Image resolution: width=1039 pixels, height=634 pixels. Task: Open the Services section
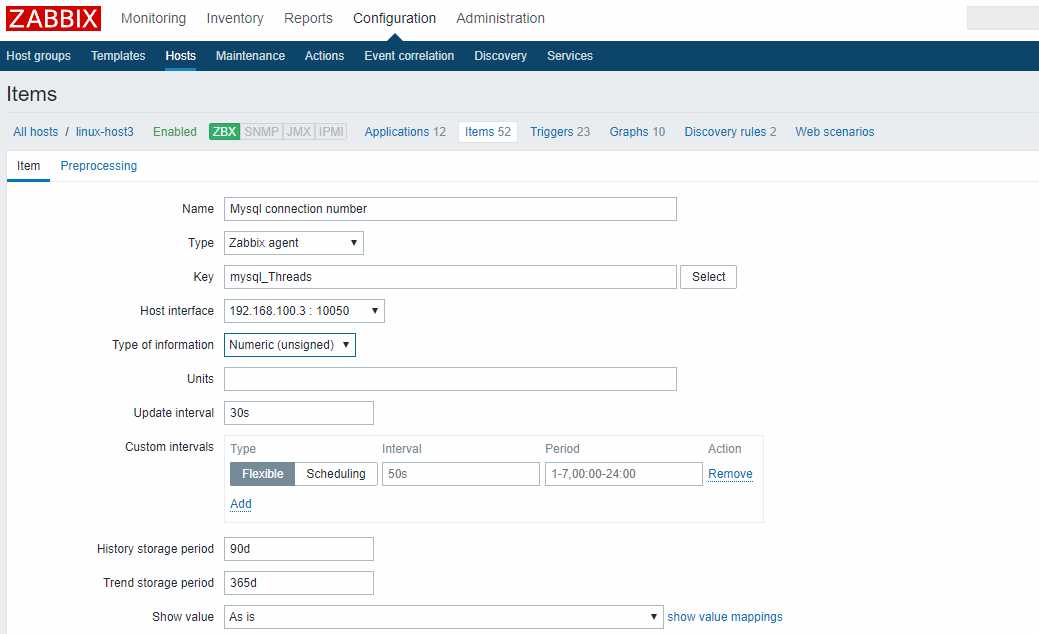[570, 56]
